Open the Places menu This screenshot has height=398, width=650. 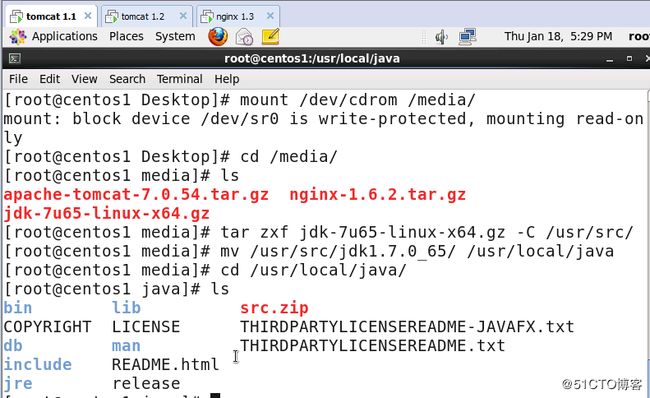tap(126, 36)
